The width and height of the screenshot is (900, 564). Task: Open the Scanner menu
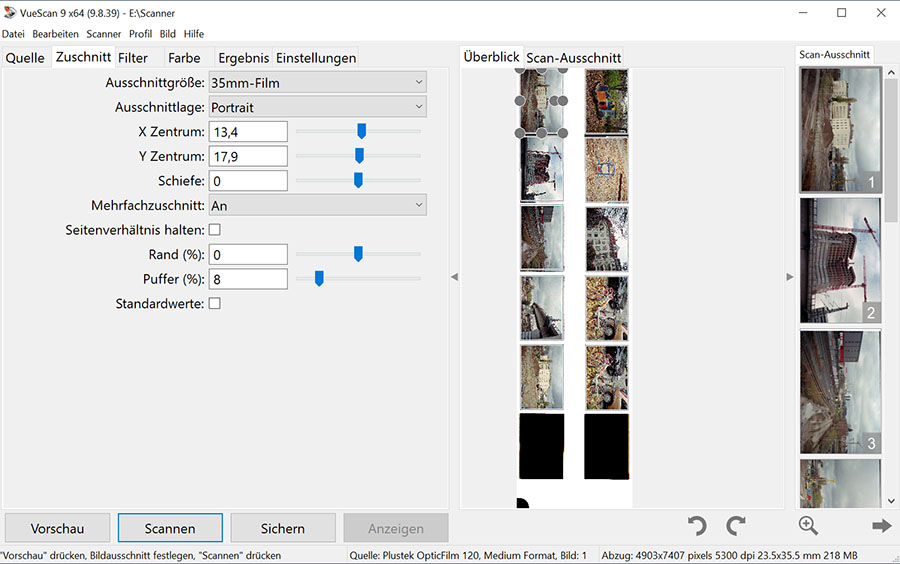(x=103, y=34)
